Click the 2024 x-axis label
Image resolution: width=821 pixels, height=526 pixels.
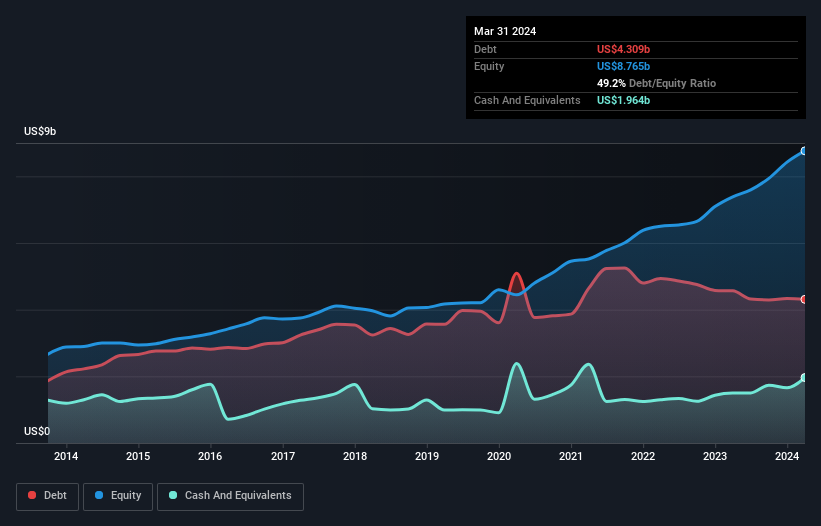787,456
